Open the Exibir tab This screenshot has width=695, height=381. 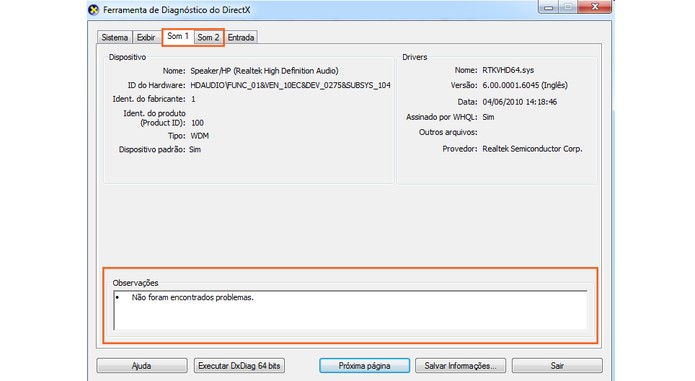point(146,37)
